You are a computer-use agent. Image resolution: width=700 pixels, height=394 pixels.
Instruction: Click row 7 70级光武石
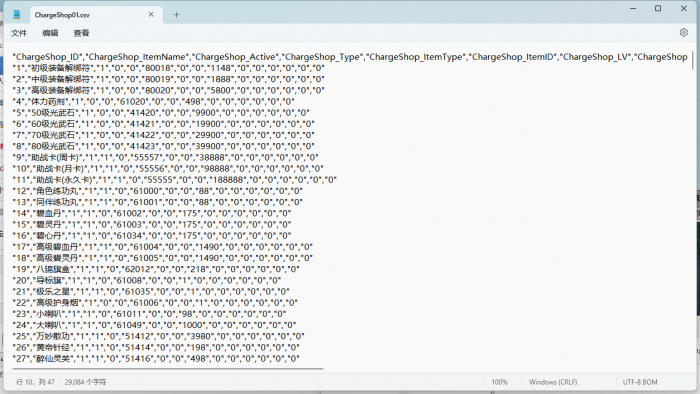(163, 135)
